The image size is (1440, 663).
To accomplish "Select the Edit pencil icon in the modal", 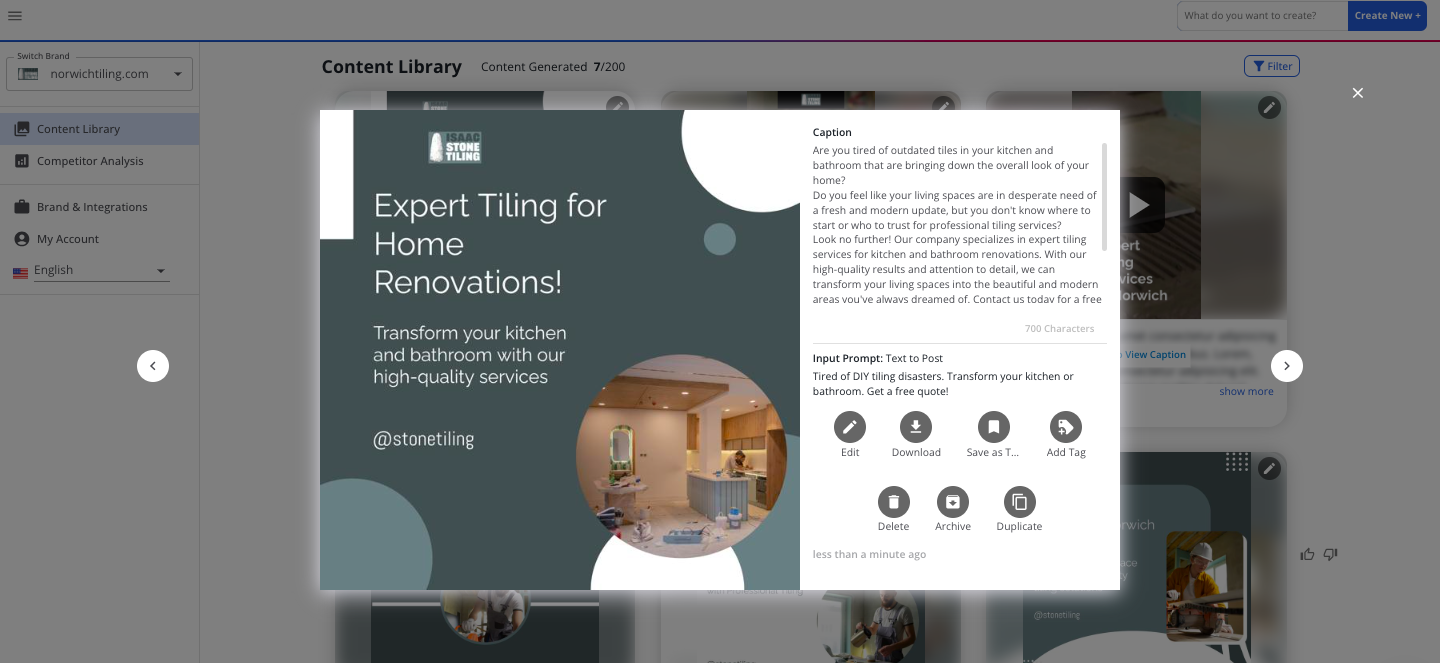I will (849, 427).
